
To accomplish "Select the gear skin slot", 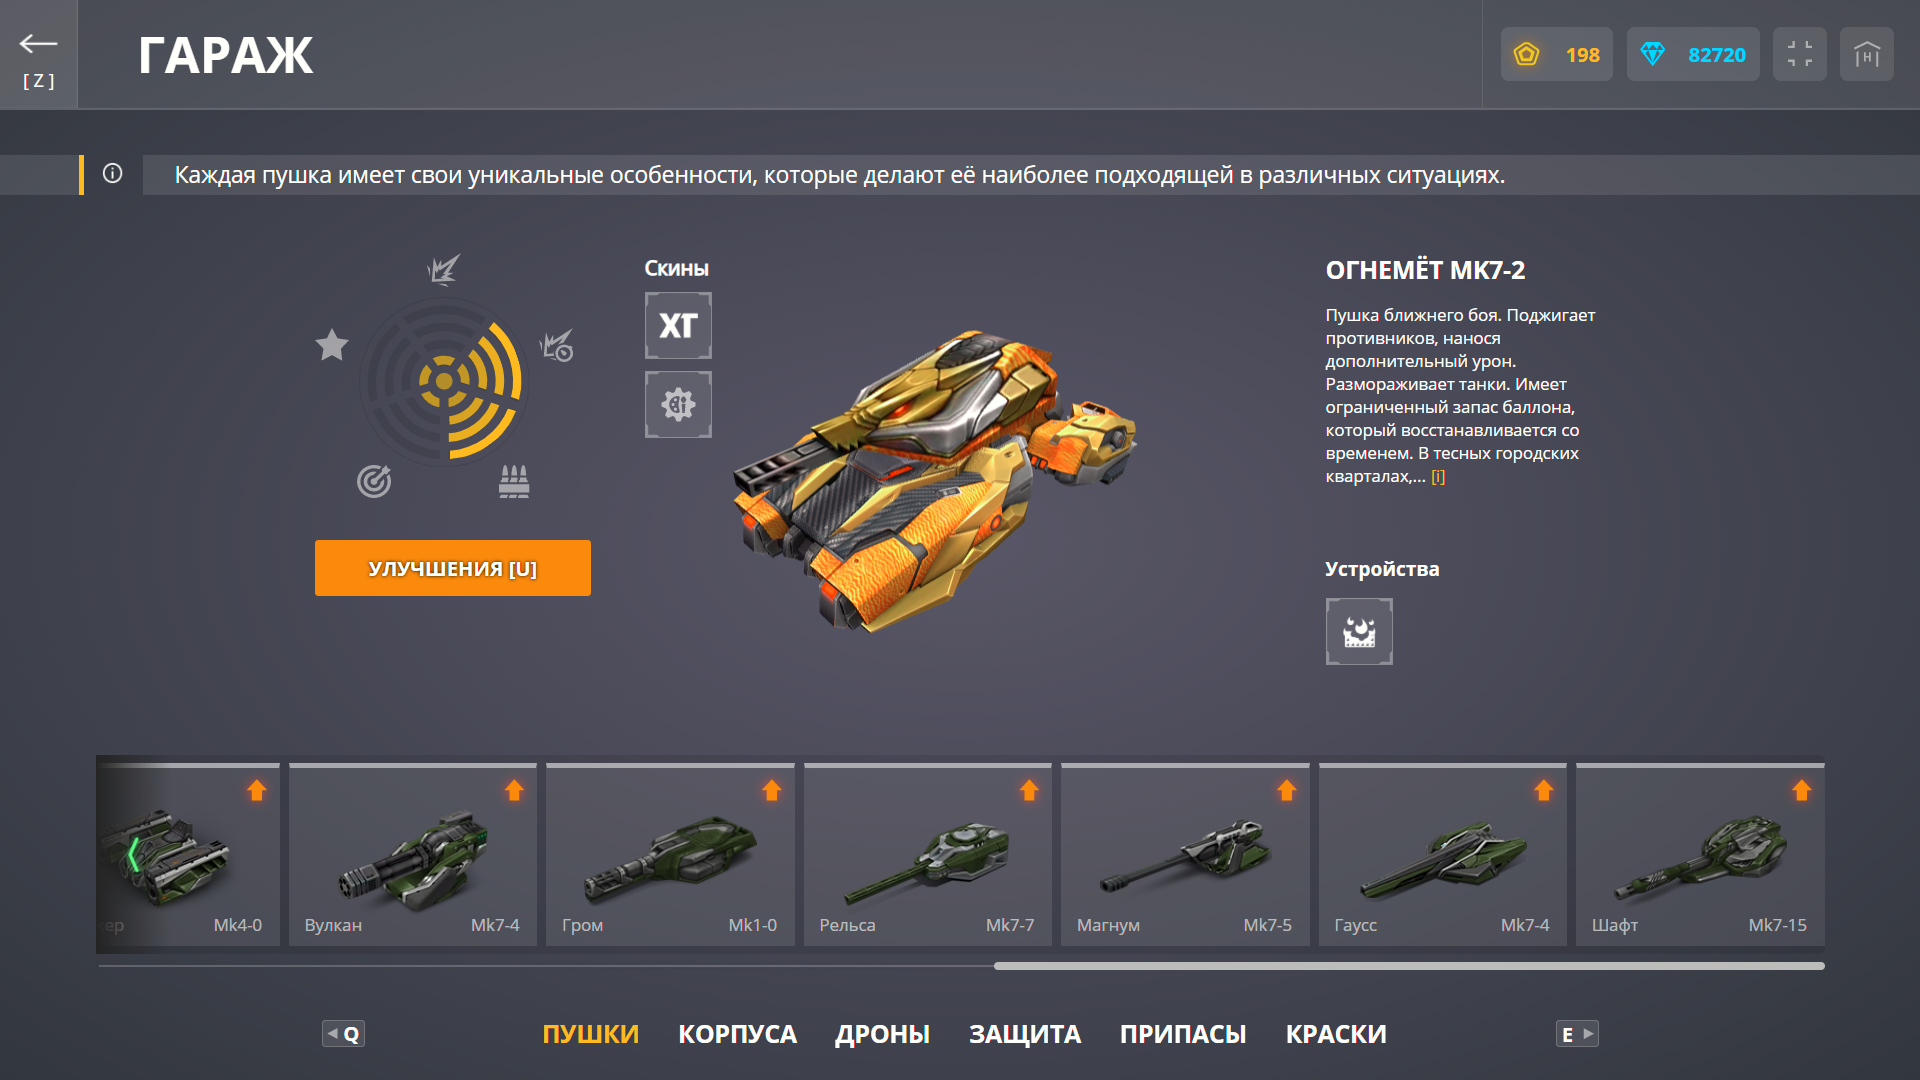I will pyautogui.click(x=678, y=404).
